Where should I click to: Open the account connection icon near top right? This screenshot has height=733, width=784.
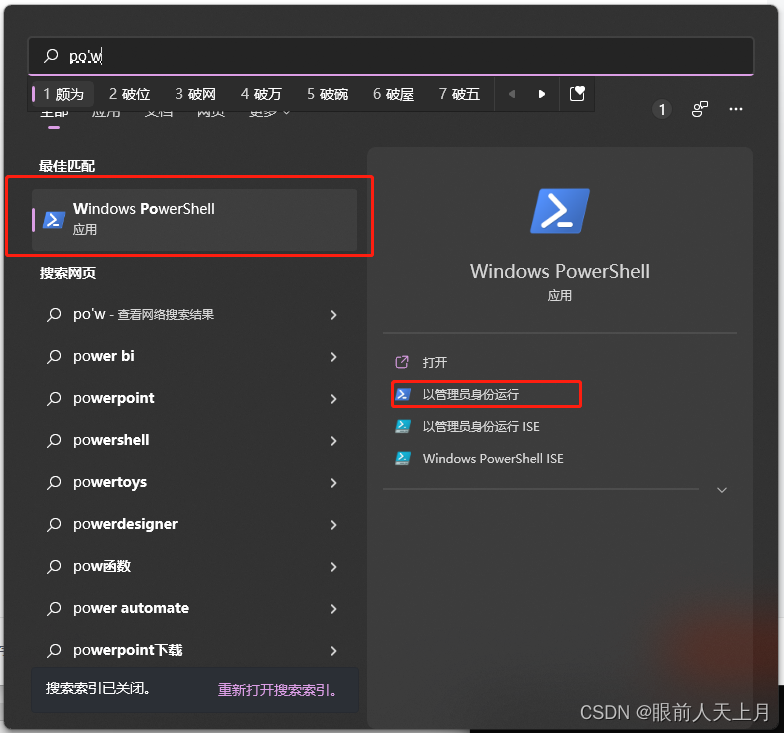click(x=700, y=109)
